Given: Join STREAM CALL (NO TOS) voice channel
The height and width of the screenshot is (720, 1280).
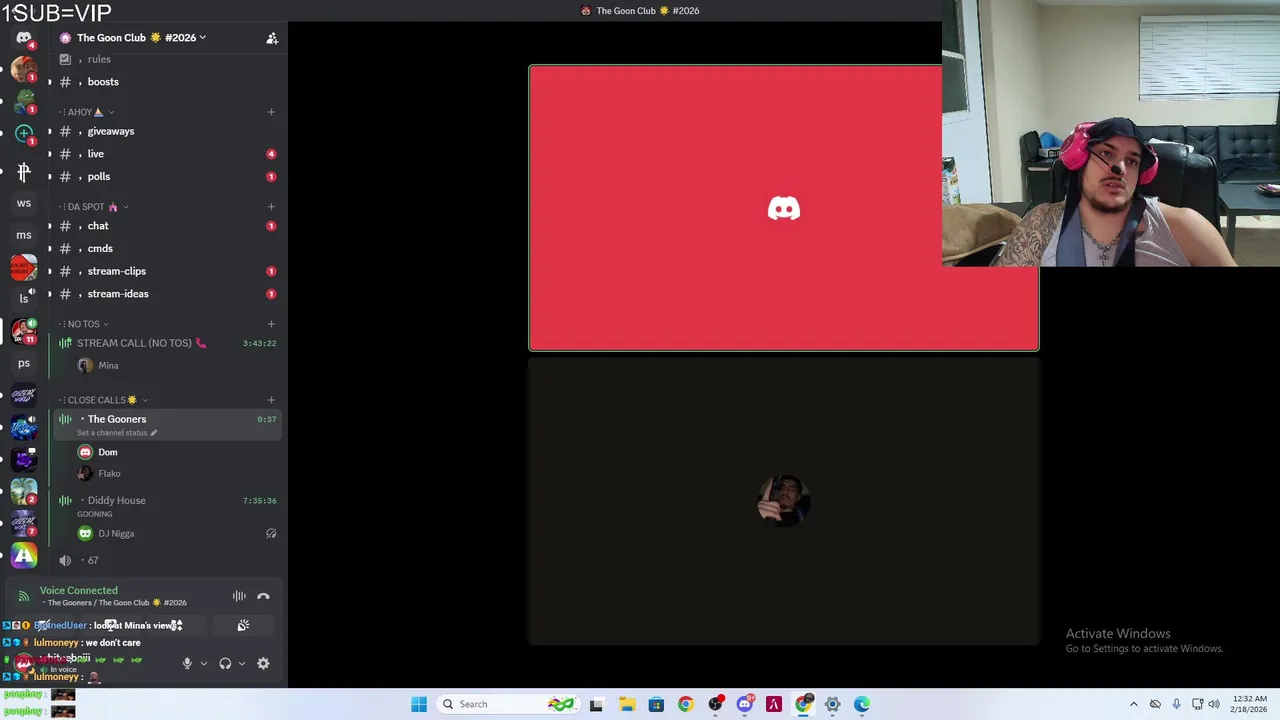Looking at the screenshot, I should coord(167,343).
